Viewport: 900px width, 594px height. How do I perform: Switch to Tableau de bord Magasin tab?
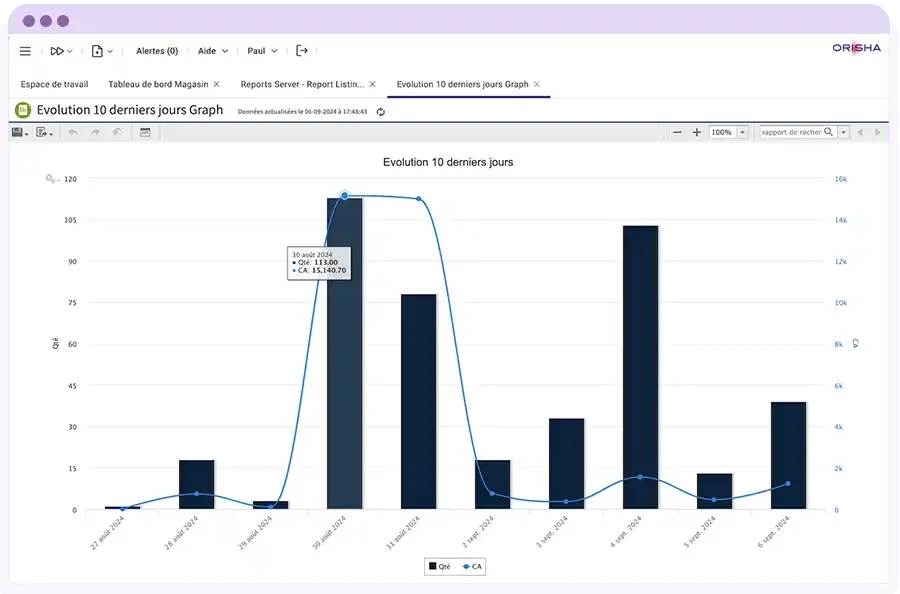(x=158, y=84)
